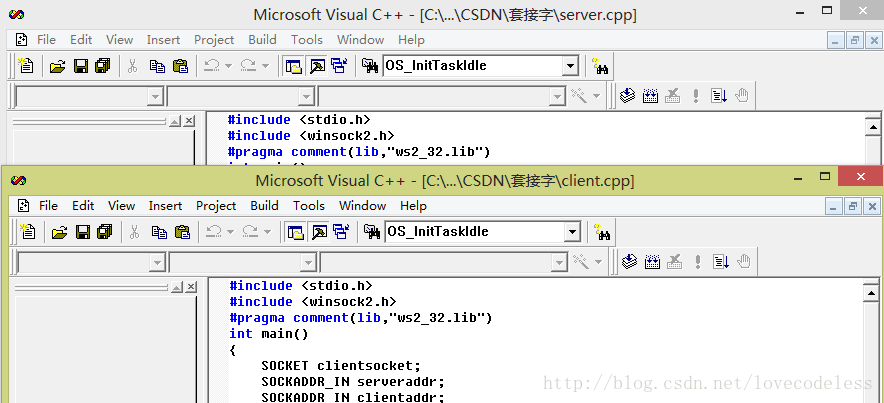Click Copy icon in server.cpp window
Image resolution: width=884 pixels, height=403 pixels.
[x=157, y=66]
